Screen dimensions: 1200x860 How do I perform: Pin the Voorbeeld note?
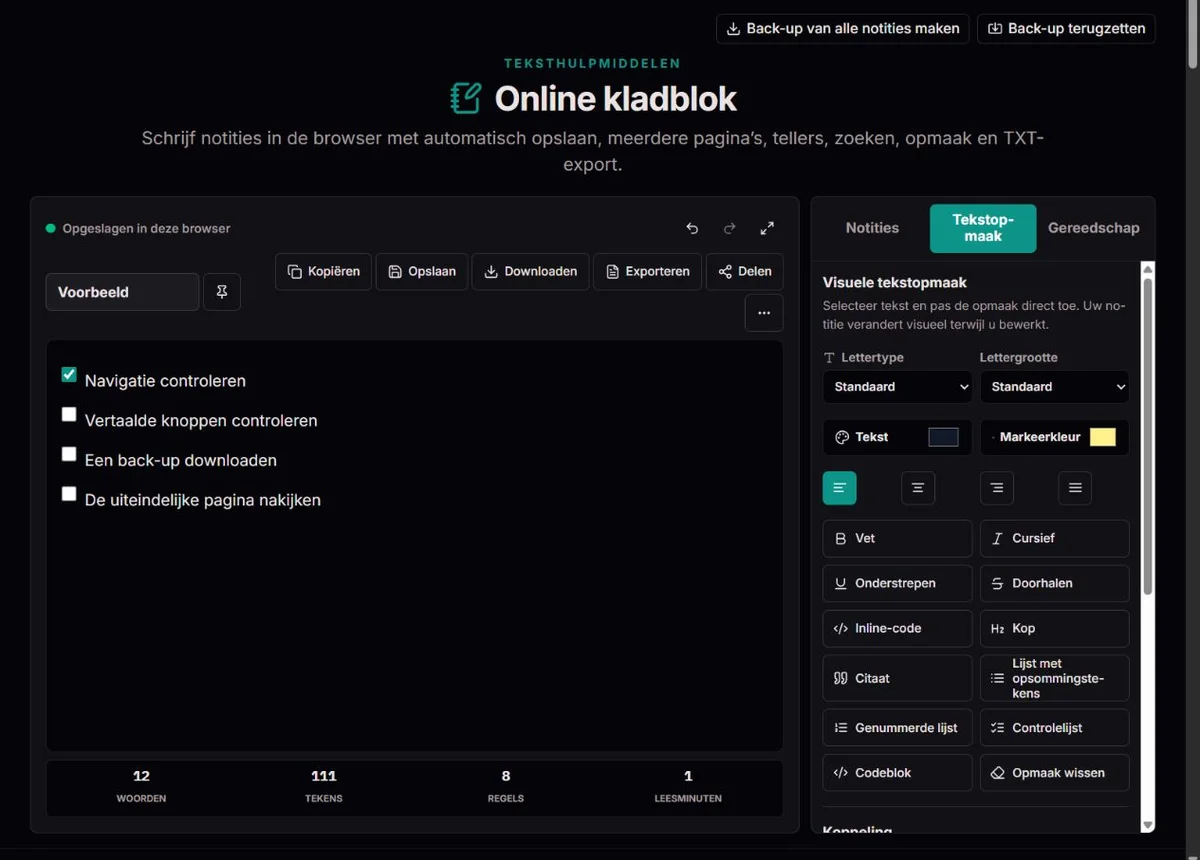222,292
